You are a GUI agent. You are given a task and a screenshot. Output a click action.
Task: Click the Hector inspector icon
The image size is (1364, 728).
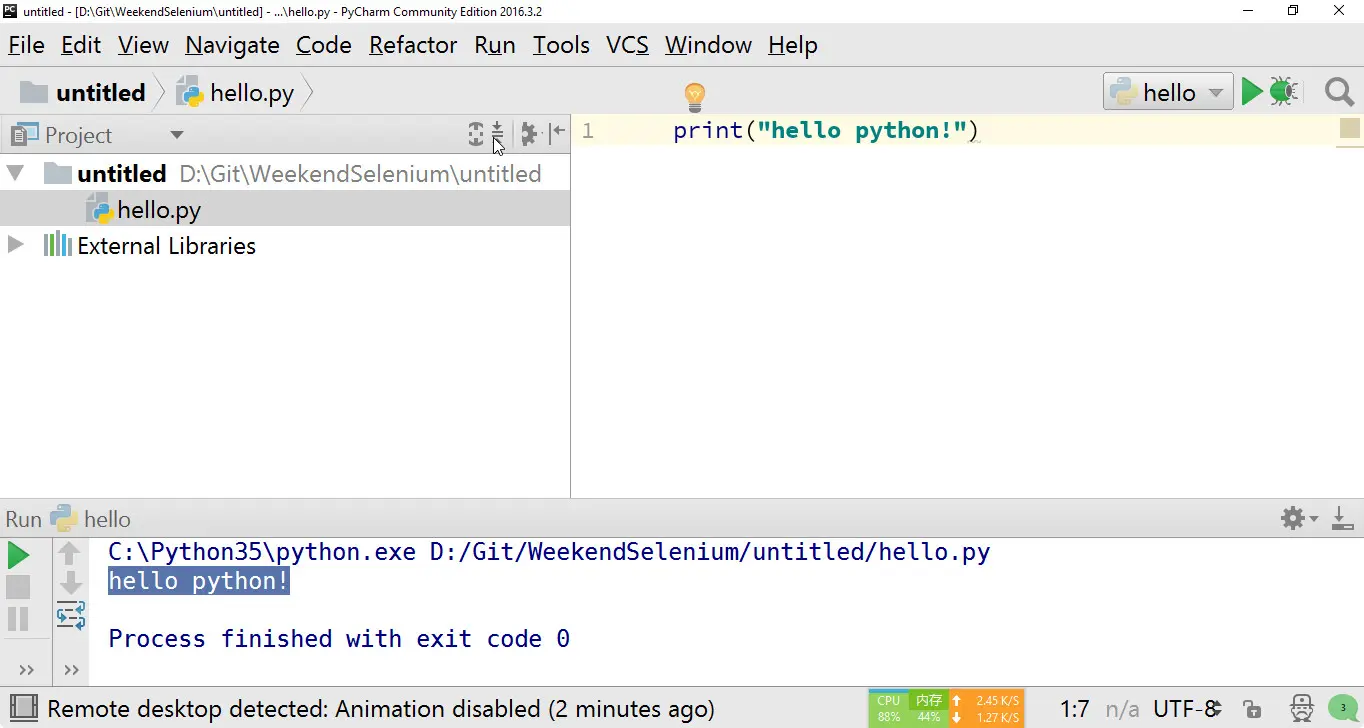(x=1301, y=709)
